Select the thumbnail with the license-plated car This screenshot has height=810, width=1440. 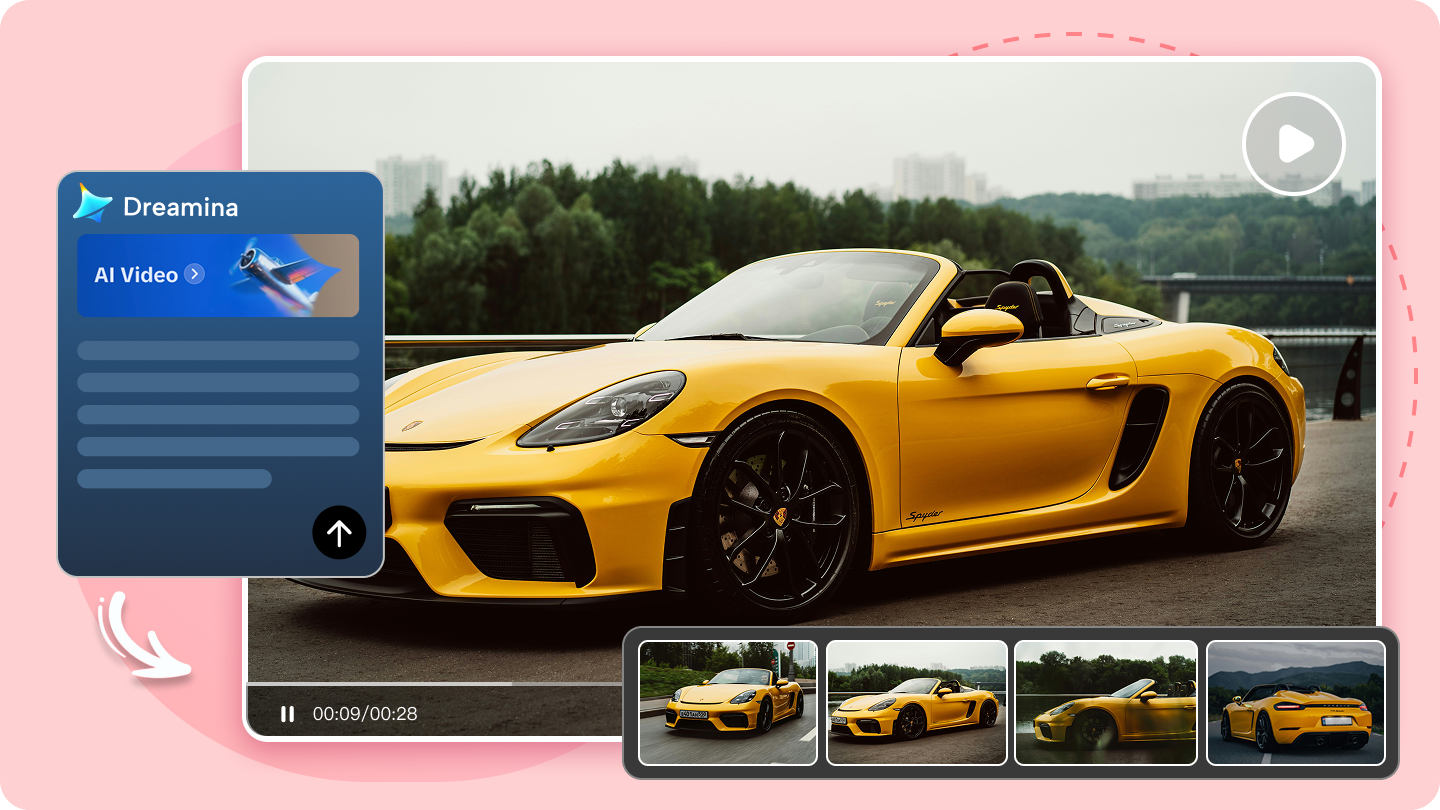pyautogui.click(x=728, y=702)
